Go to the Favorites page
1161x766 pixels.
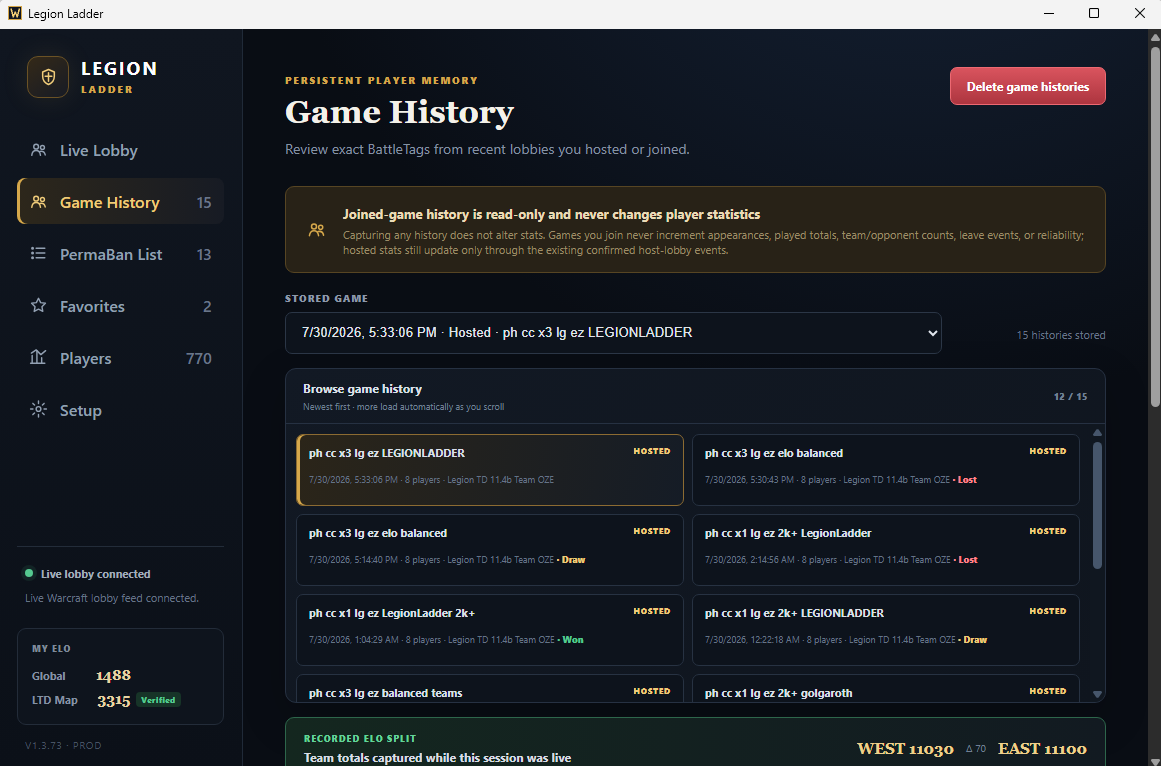[121, 306]
